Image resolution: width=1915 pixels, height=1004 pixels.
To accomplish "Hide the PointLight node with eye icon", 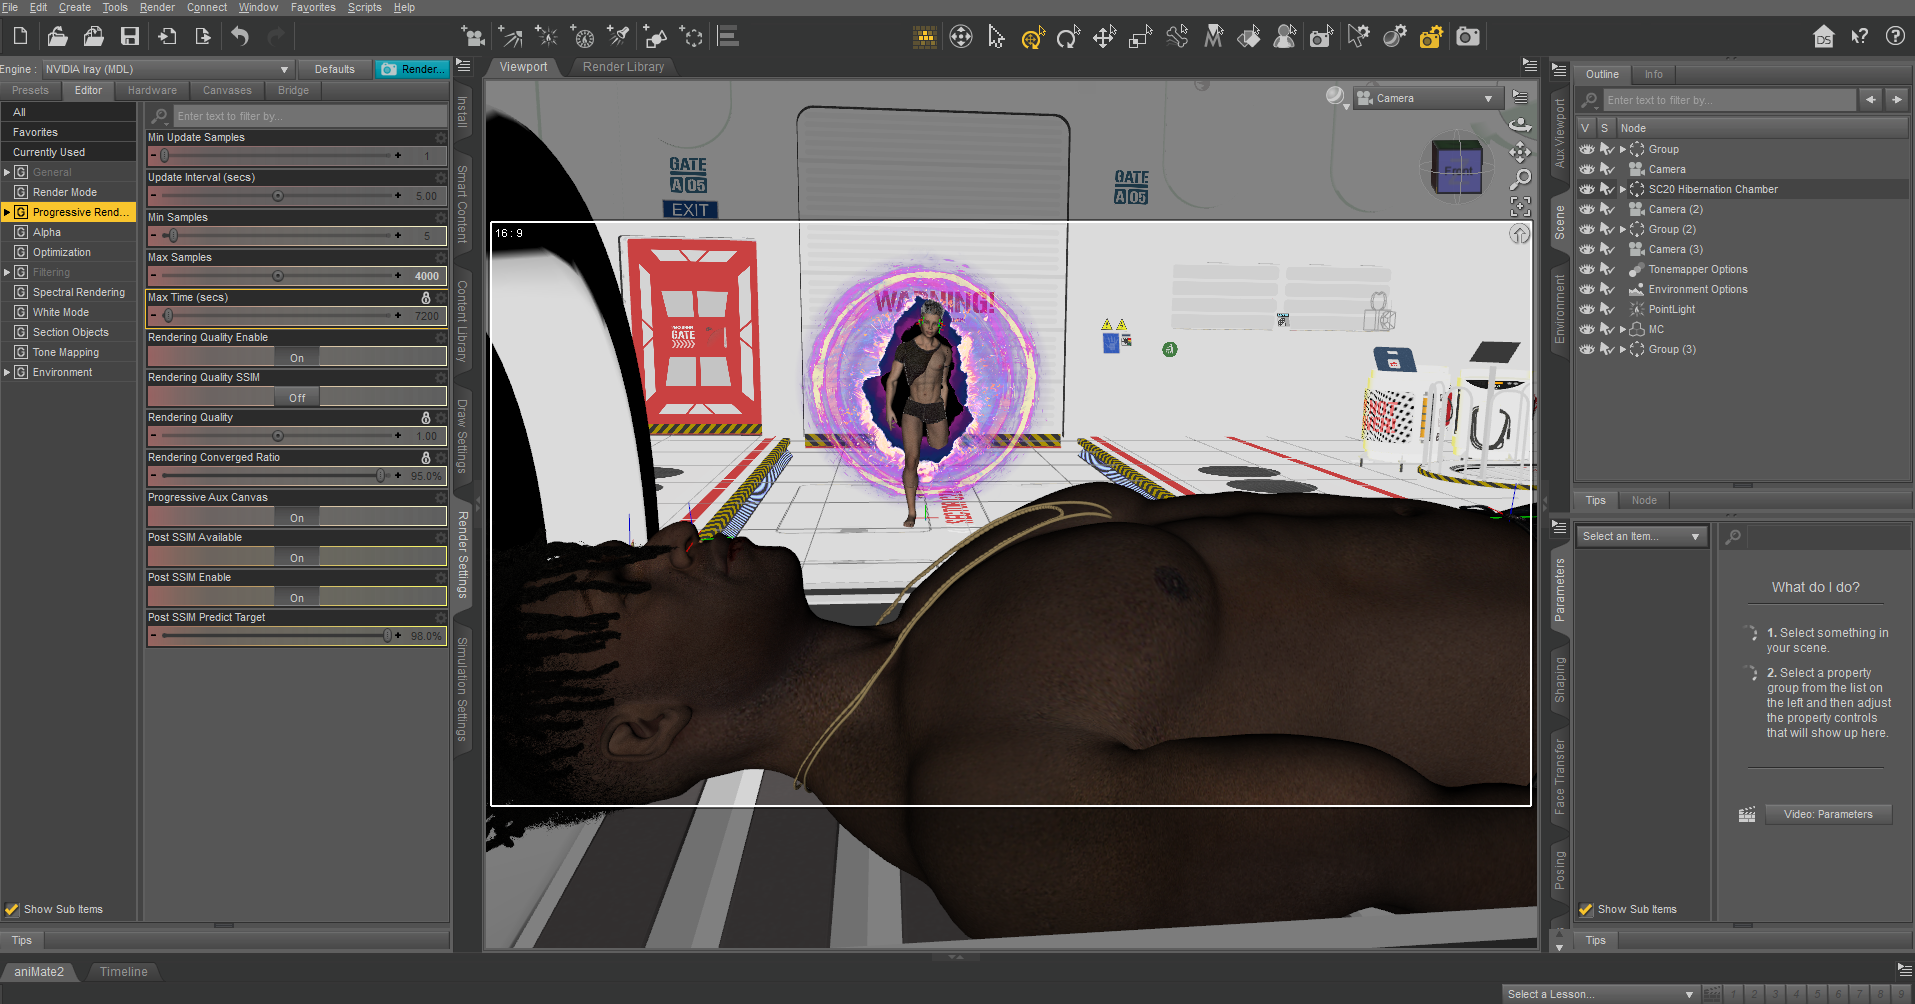I will (x=1587, y=309).
